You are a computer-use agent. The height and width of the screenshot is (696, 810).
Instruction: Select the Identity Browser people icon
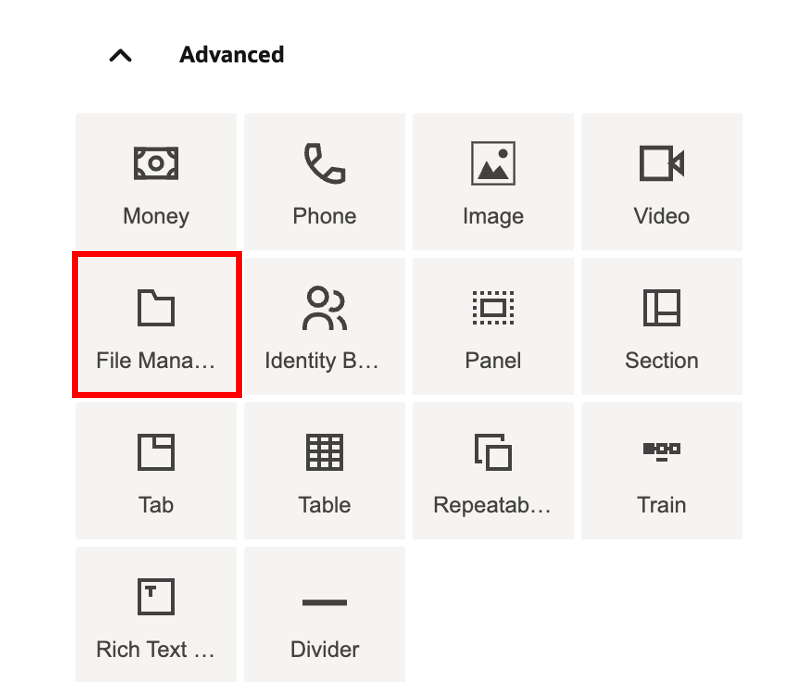pos(324,308)
